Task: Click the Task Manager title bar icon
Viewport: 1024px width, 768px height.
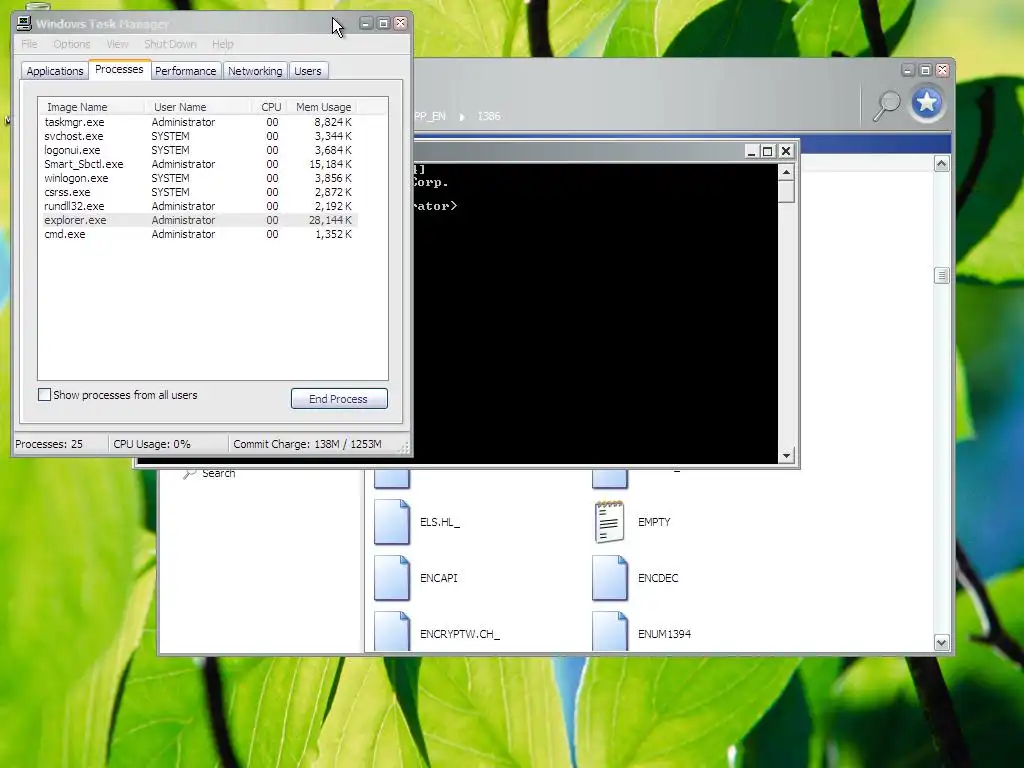Action: coord(24,24)
